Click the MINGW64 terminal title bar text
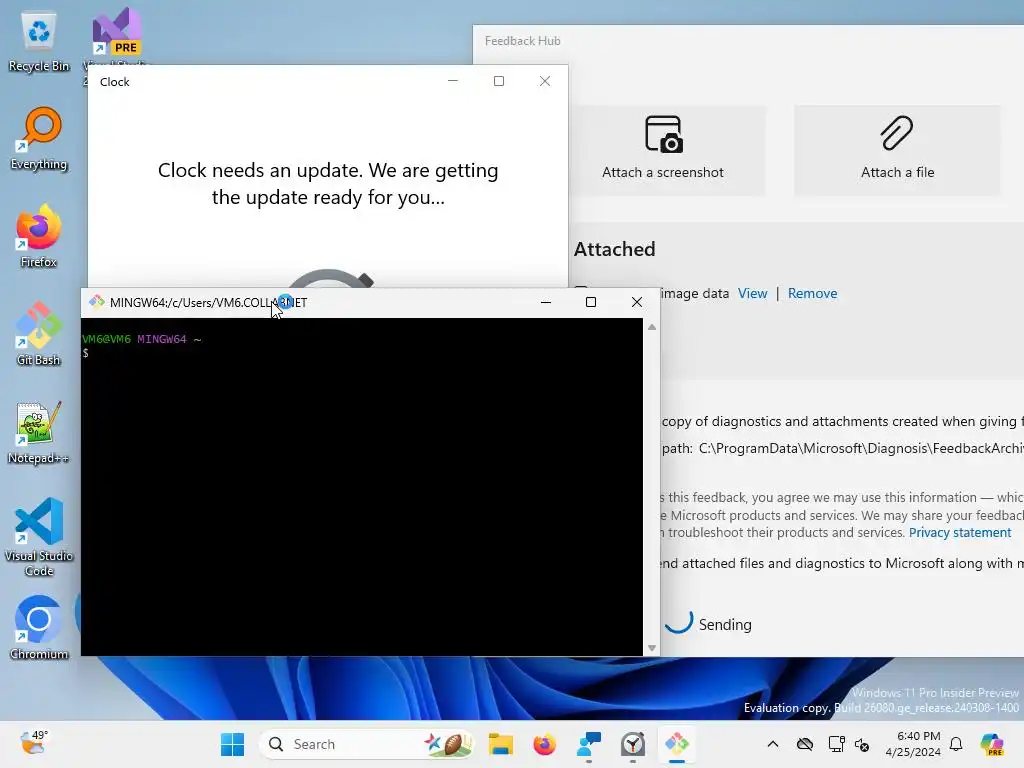Viewport: 1024px width, 768px height. 208,302
